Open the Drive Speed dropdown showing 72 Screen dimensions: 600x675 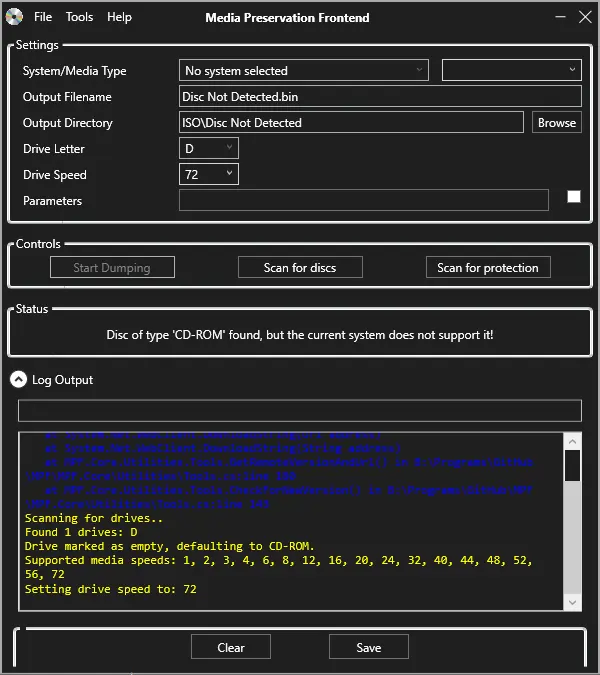(x=209, y=174)
